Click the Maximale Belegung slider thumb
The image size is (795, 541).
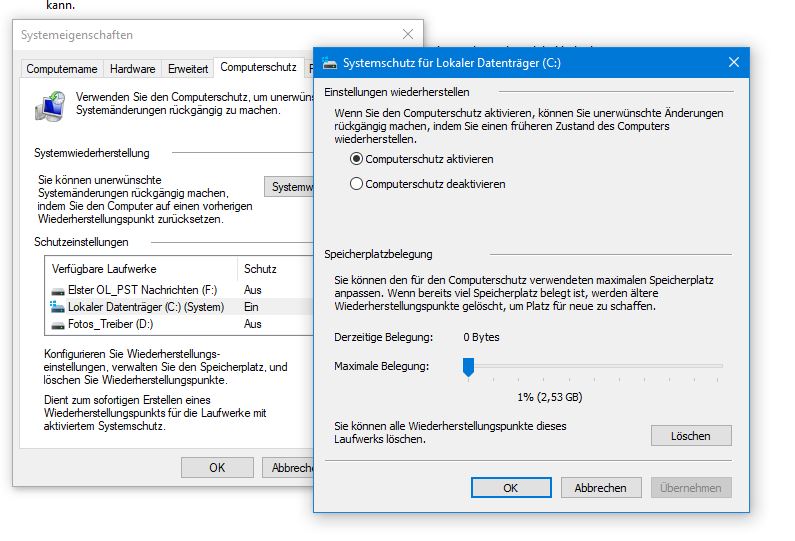(x=468, y=367)
